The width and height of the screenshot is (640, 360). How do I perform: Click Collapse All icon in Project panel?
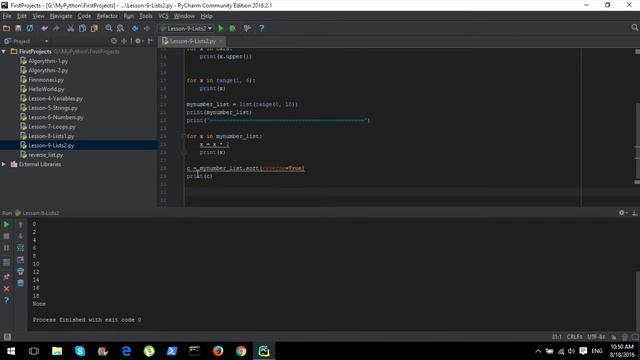124,41
